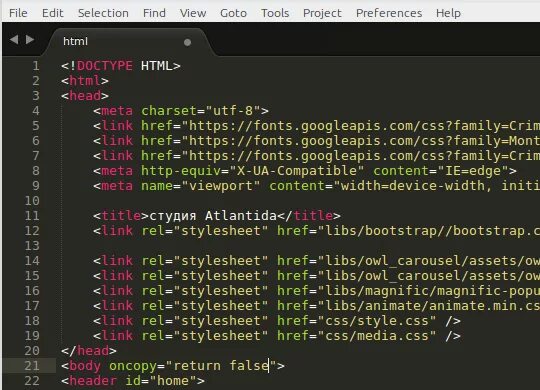The height and width of the screenshot is (390, 540).
Task: Click the closing title tag
Action: pyautogui.click(x=309, y=216)
